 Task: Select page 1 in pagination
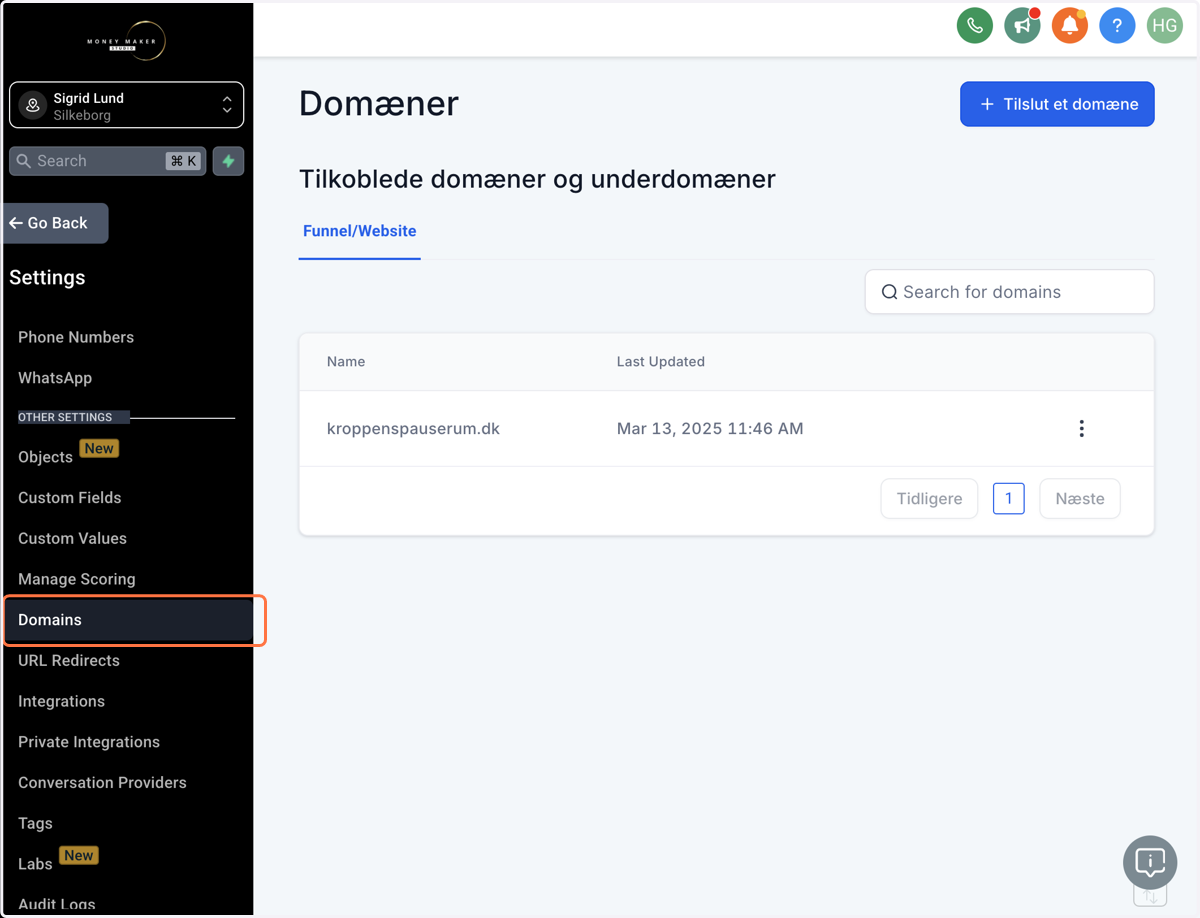pos(1008,498)
